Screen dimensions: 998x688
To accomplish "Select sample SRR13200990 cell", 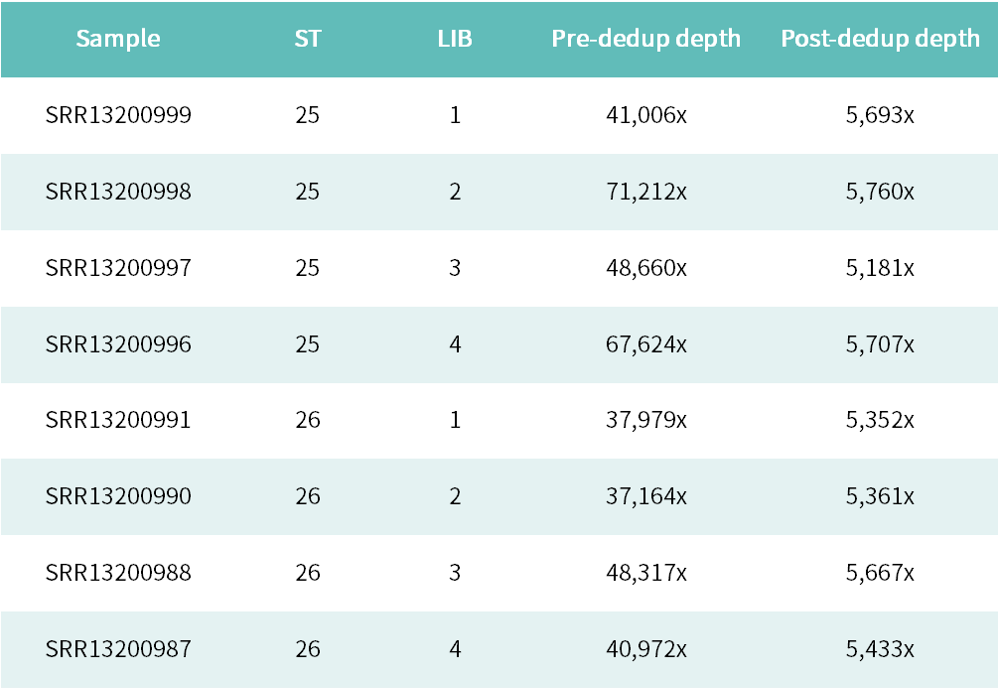I will click(x=118, y=496).
